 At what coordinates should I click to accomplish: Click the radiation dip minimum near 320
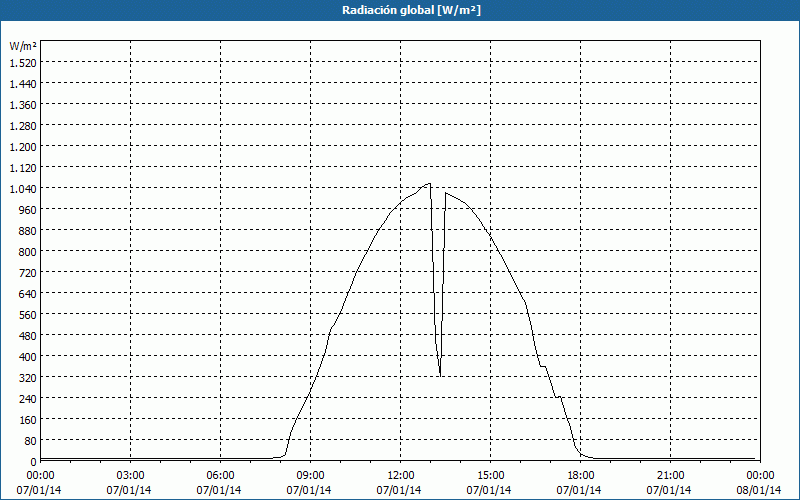coord(440,376)
